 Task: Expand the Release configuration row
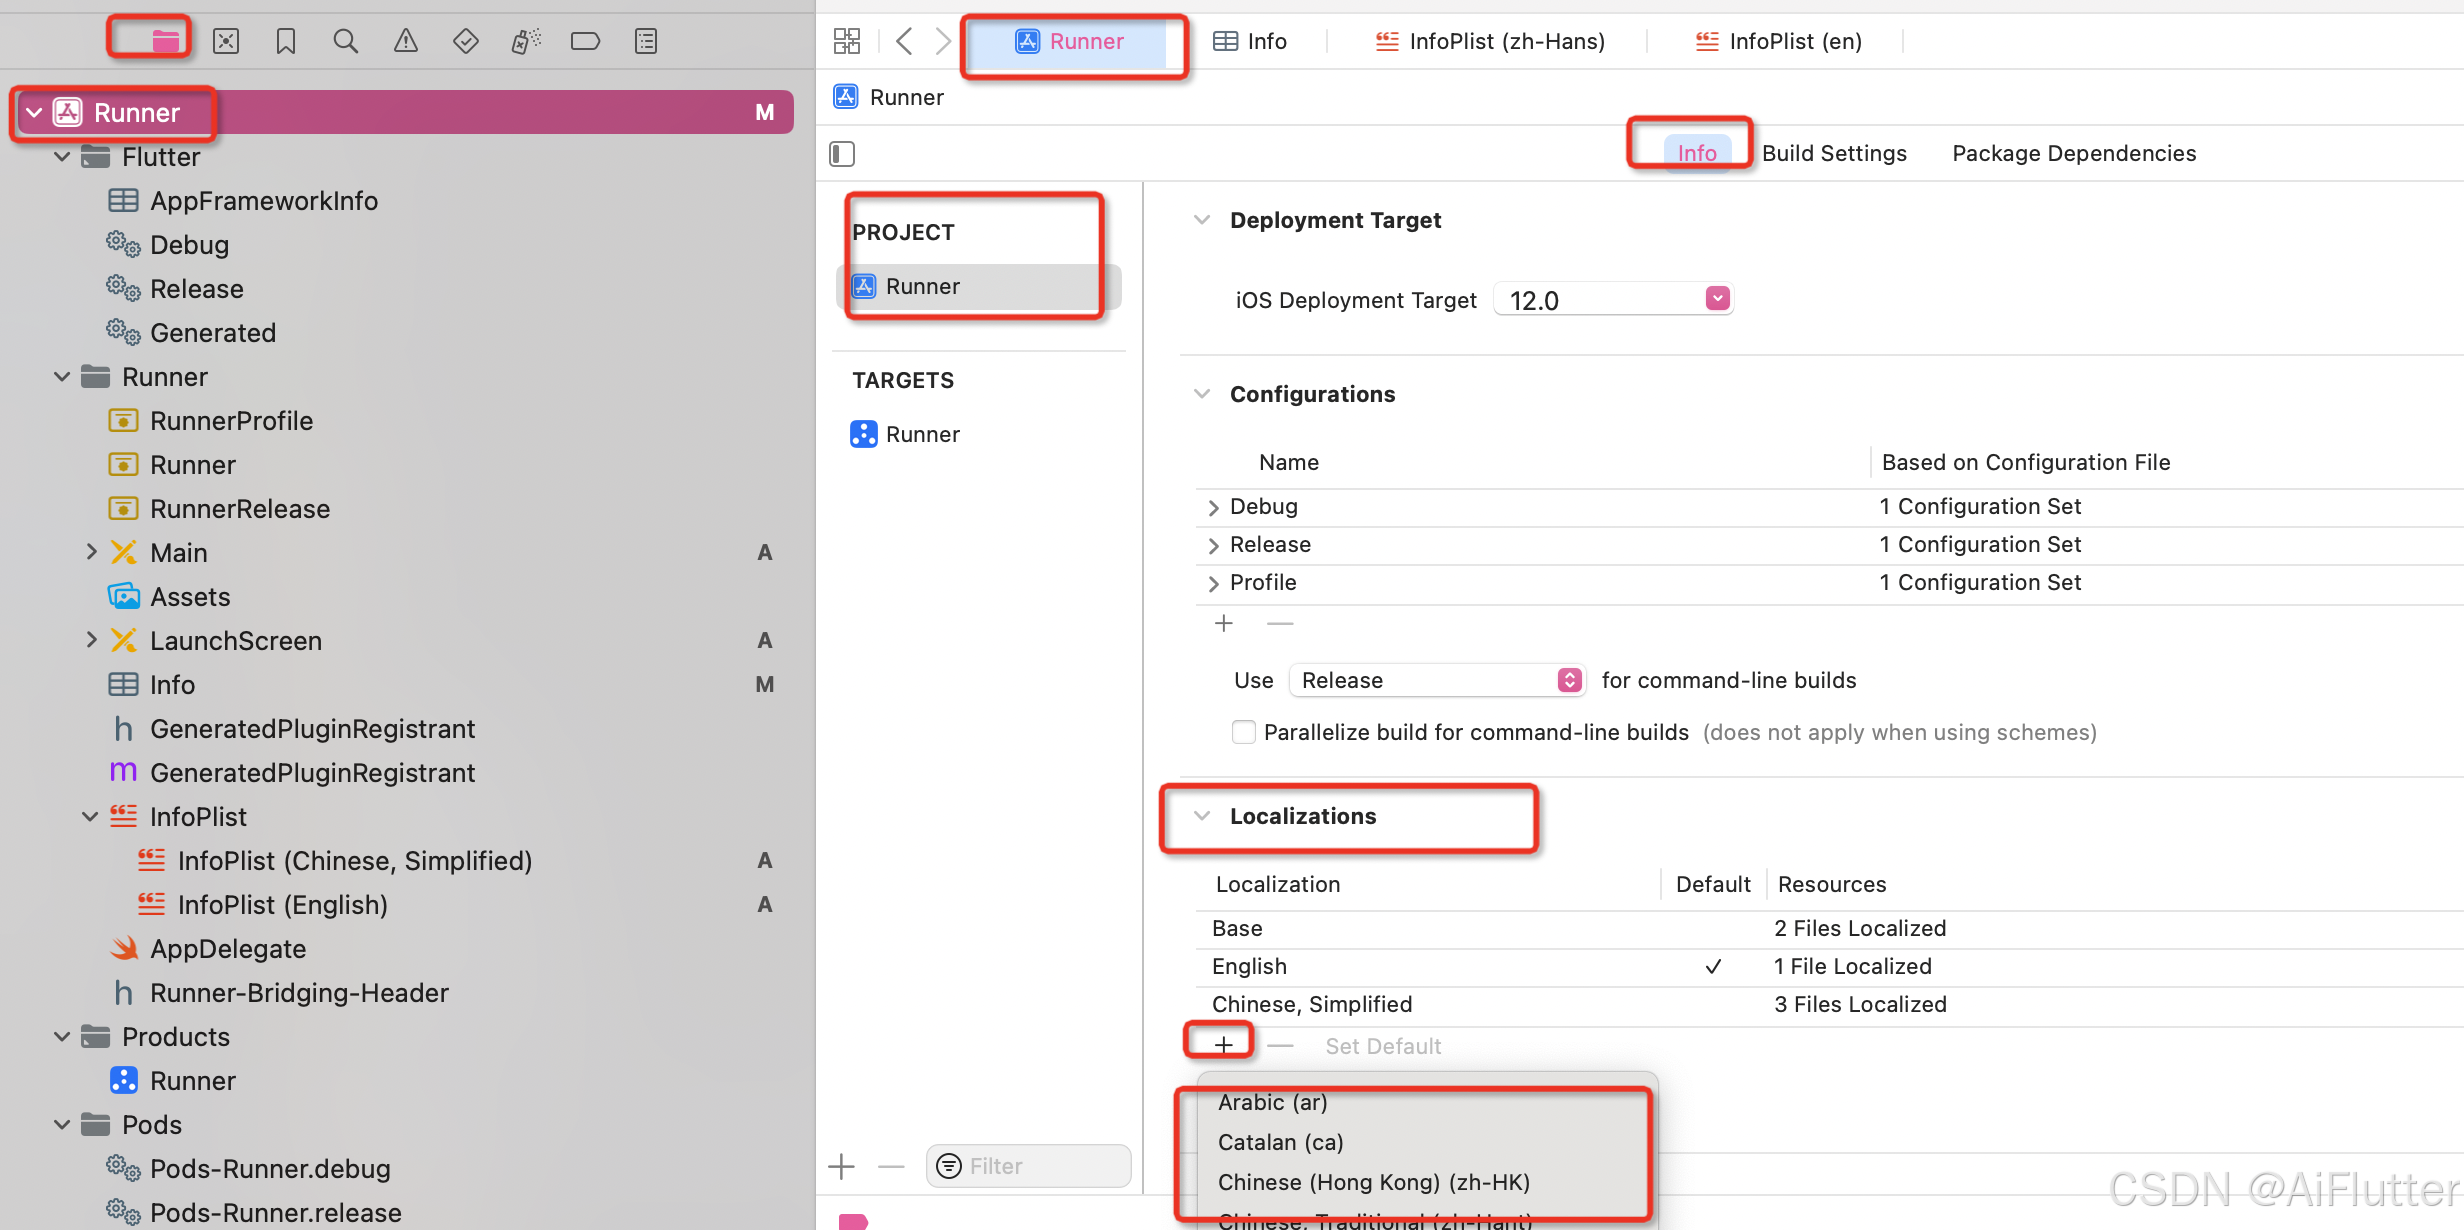[x=1213, y=545]
